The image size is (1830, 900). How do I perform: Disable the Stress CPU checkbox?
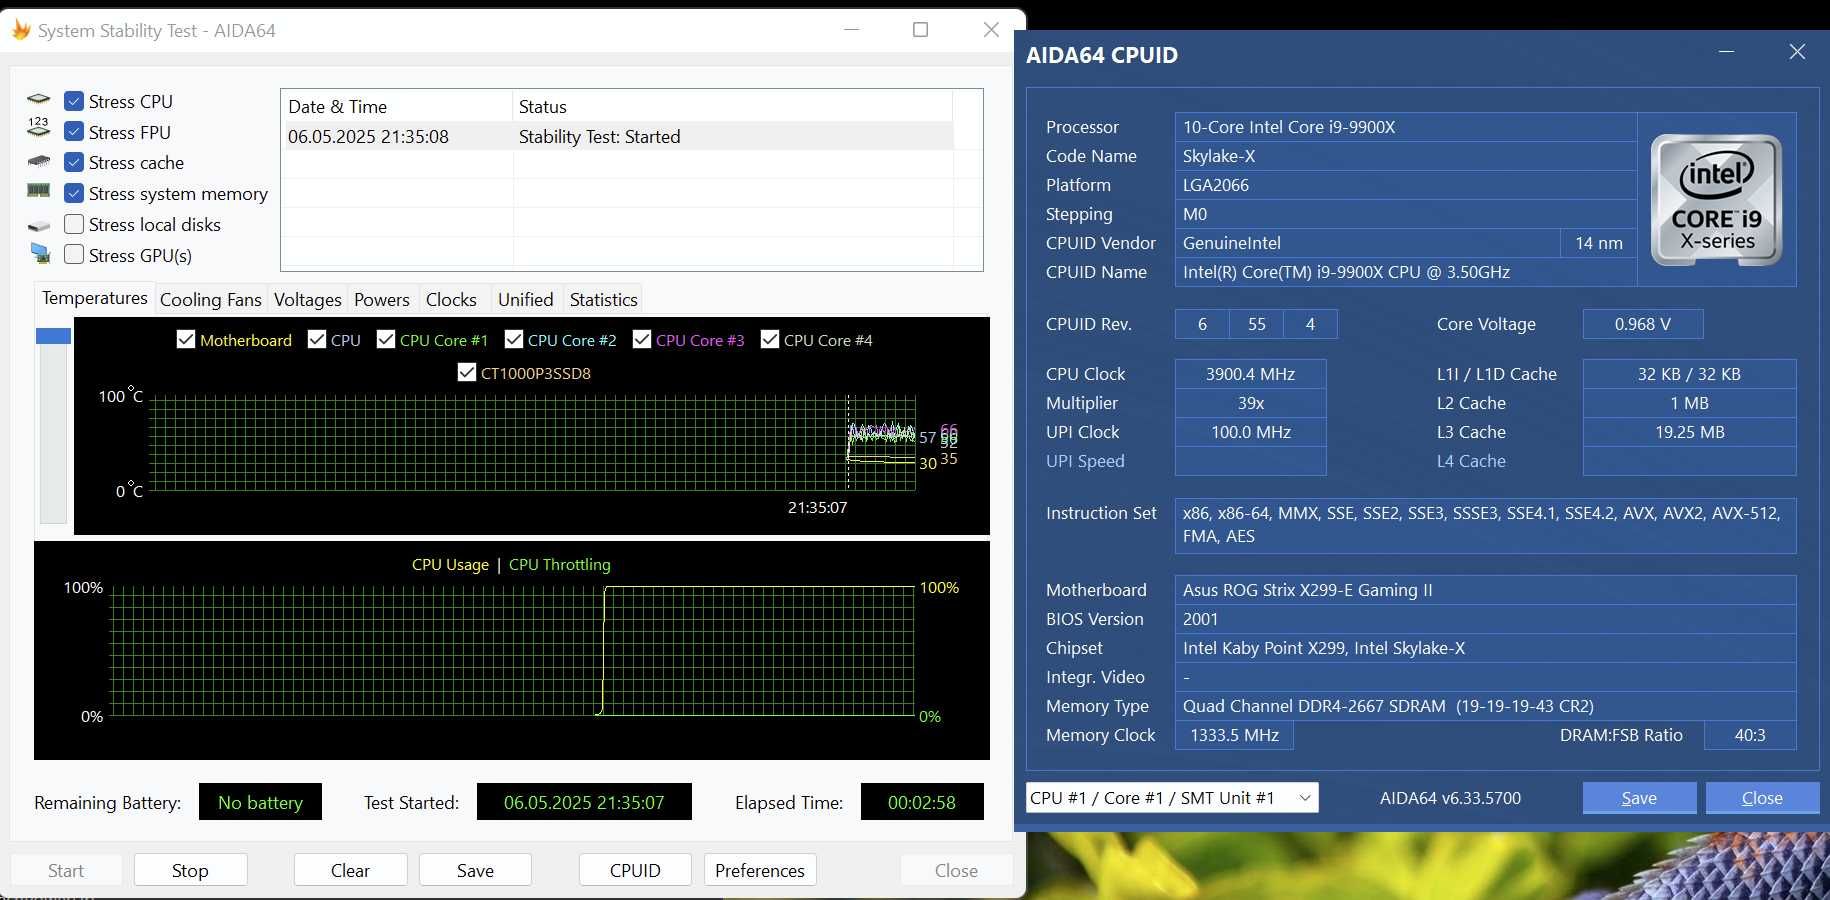[x=74, y=101]
